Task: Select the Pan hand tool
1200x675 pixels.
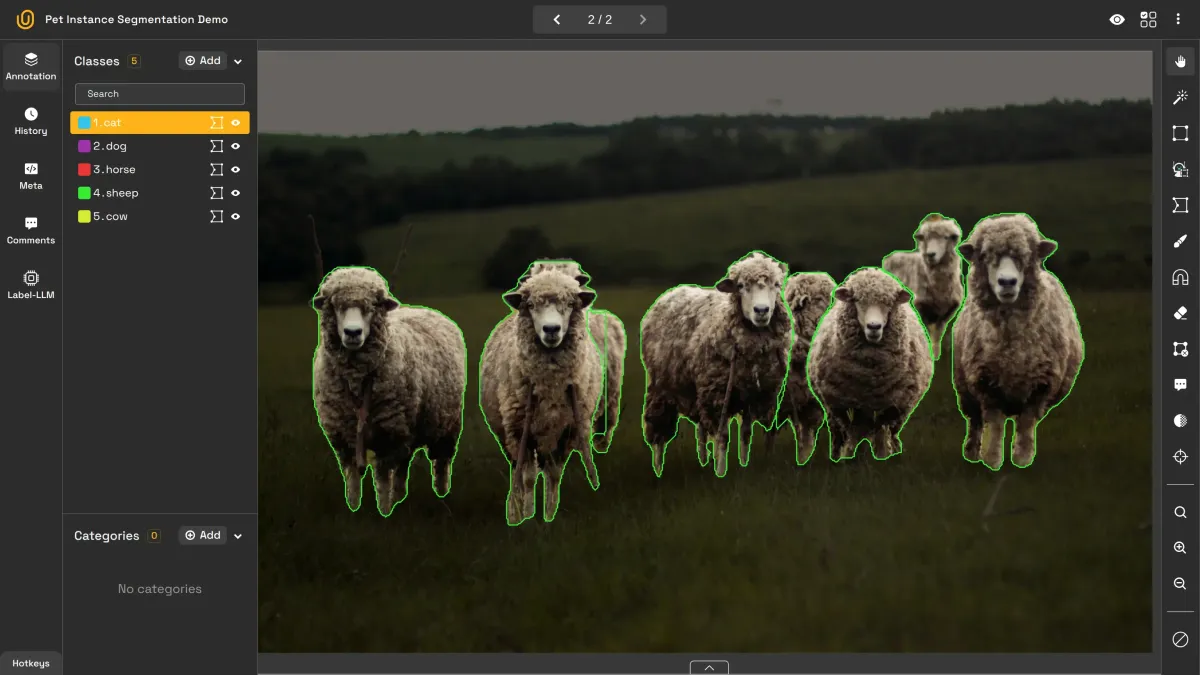Action: pyautogui.click(x=1179, y=61)
